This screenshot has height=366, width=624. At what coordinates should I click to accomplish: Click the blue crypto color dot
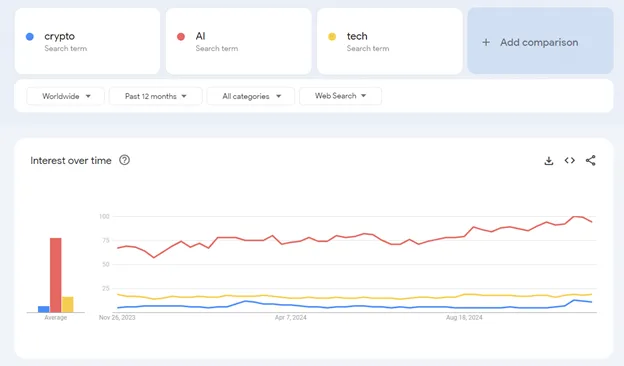pyautogui.click(x=29, y=37)
